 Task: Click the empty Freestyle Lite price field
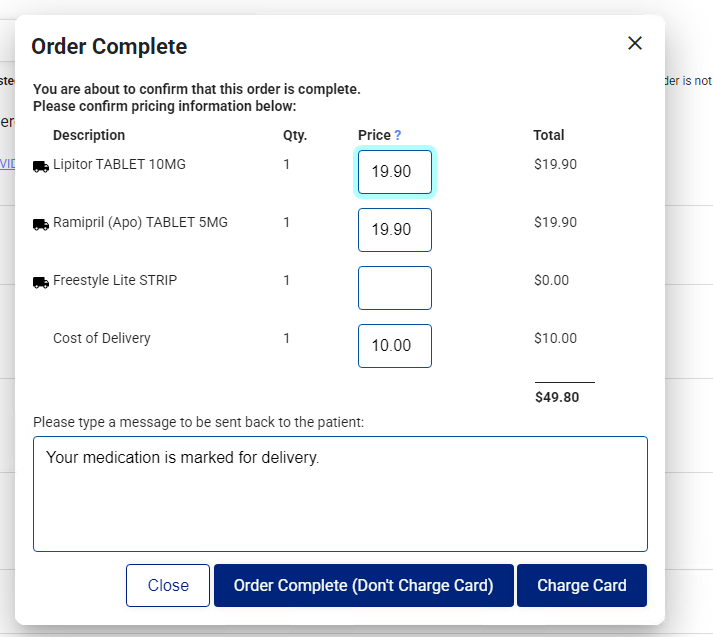click(x=395, y=288)
